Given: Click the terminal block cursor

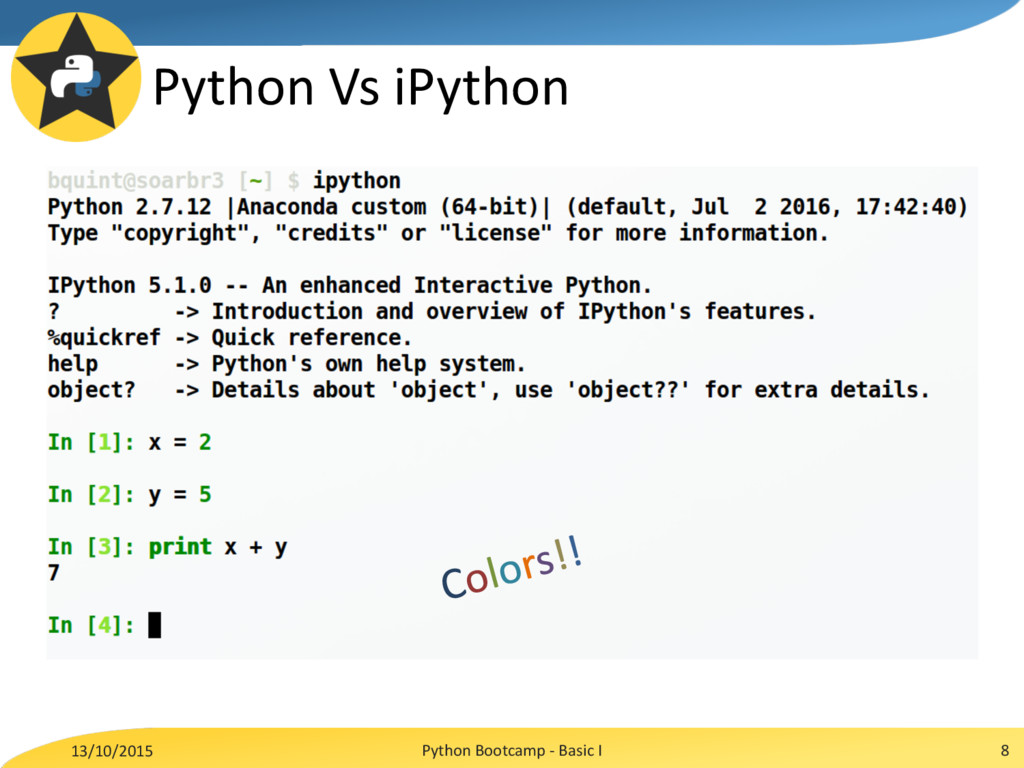Looking at the screenshot, I should [x=154, y=625].
